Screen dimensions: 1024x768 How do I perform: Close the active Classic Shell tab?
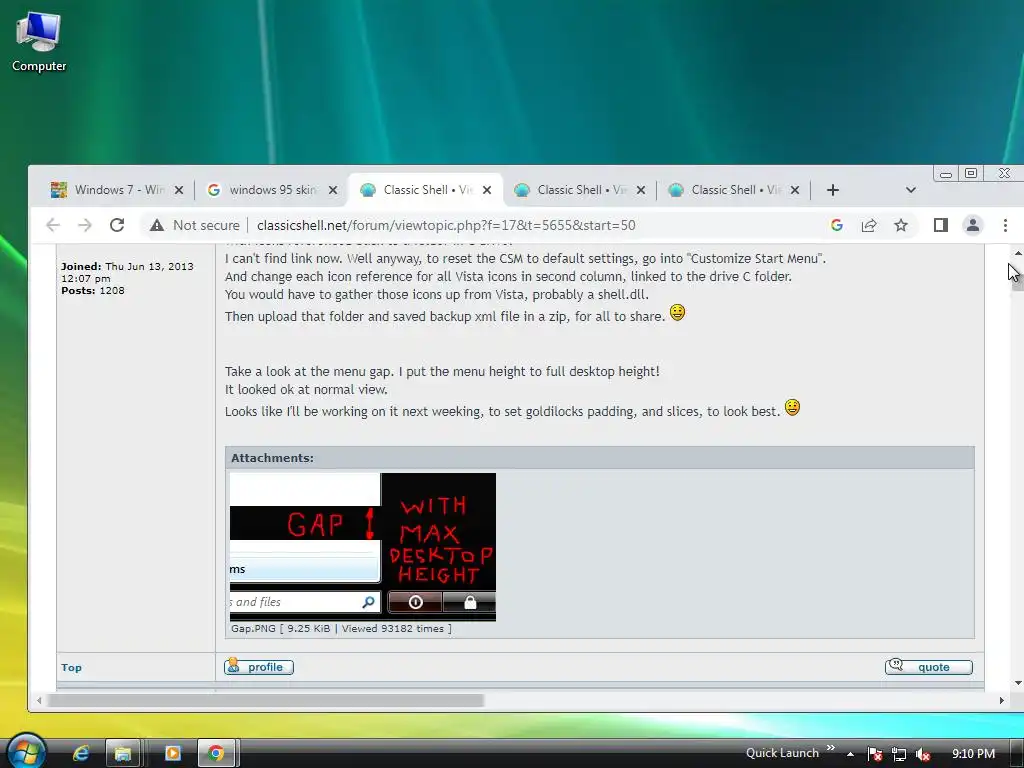click(487, 190)
